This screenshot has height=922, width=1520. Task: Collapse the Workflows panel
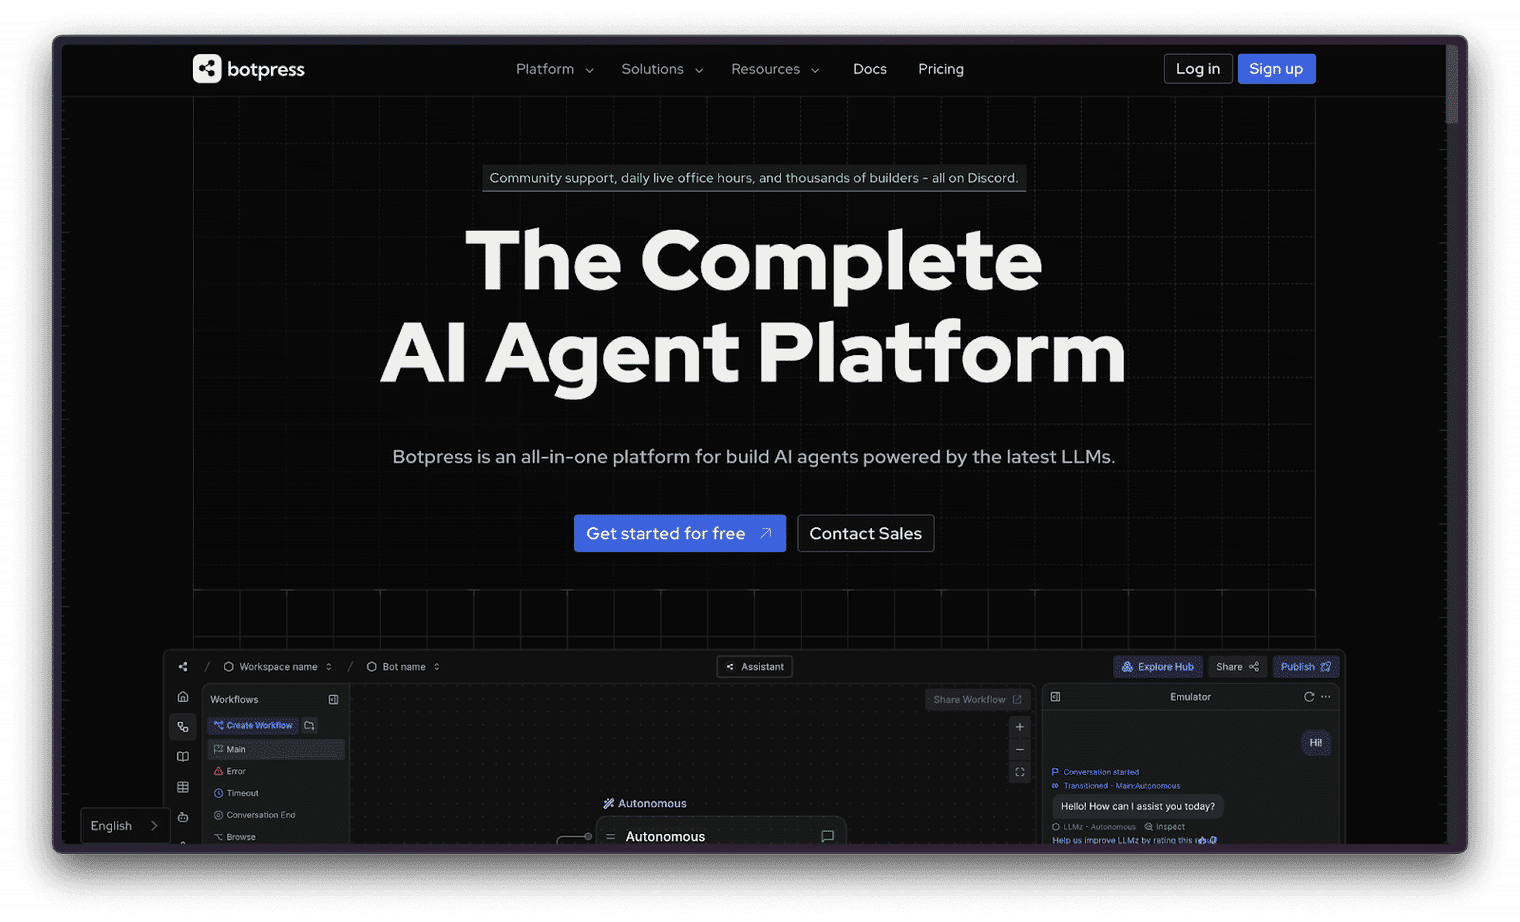[333, 699]
